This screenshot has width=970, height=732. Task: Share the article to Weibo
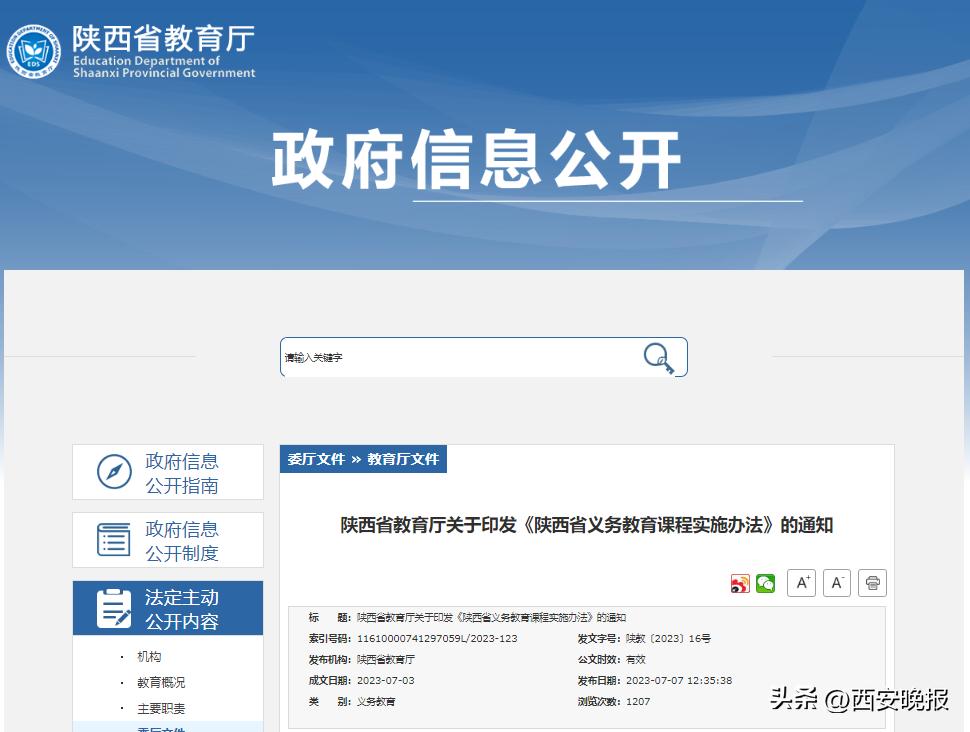pyautogui.click(x=740, y=582)
